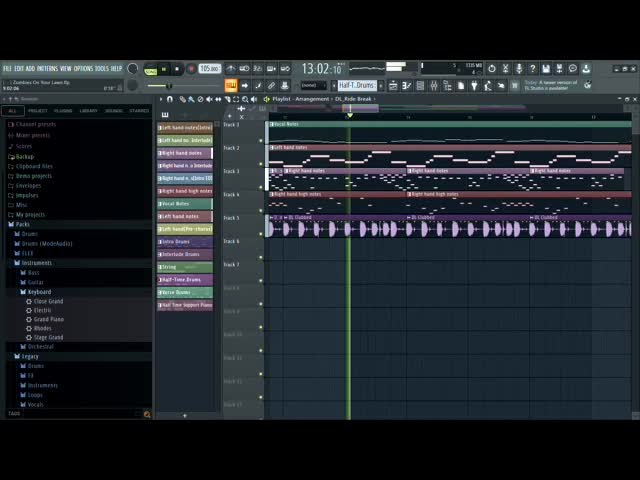Toggle the playlist magnet snap icon

pyautogui.click(x=170, y=99)
